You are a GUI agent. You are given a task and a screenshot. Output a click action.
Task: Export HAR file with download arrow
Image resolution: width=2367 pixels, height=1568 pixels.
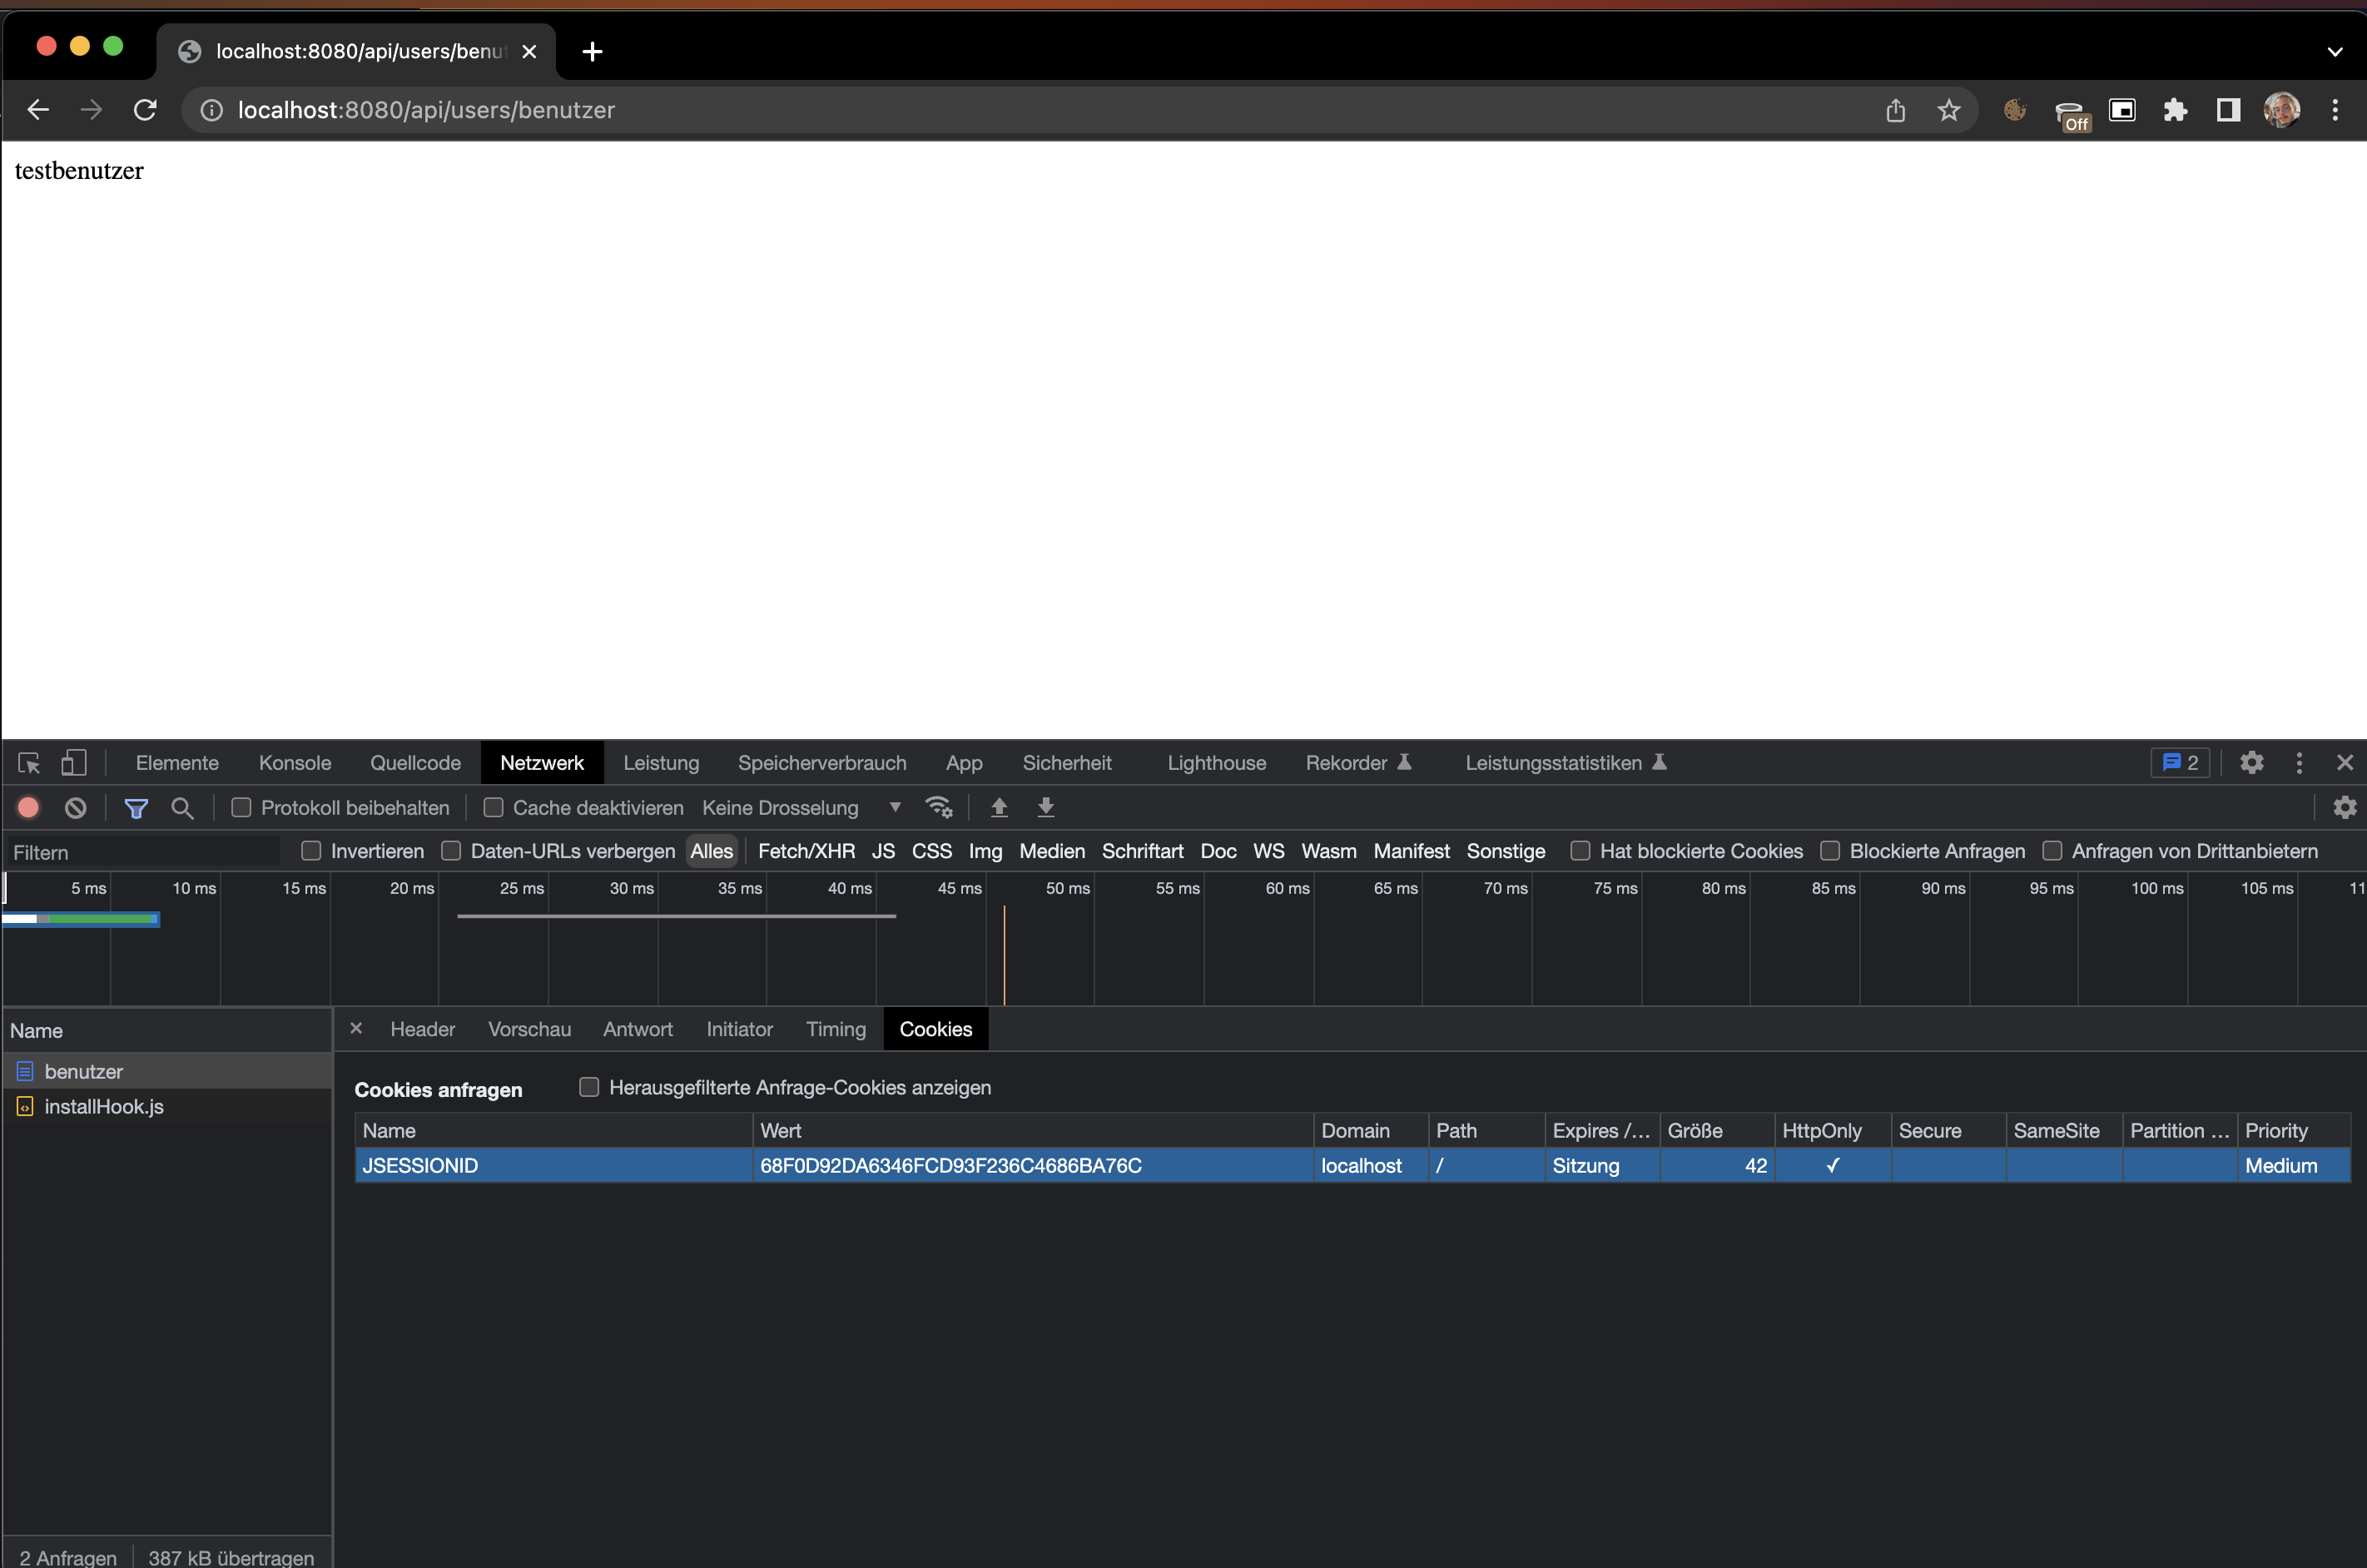tap(1046, 807)
